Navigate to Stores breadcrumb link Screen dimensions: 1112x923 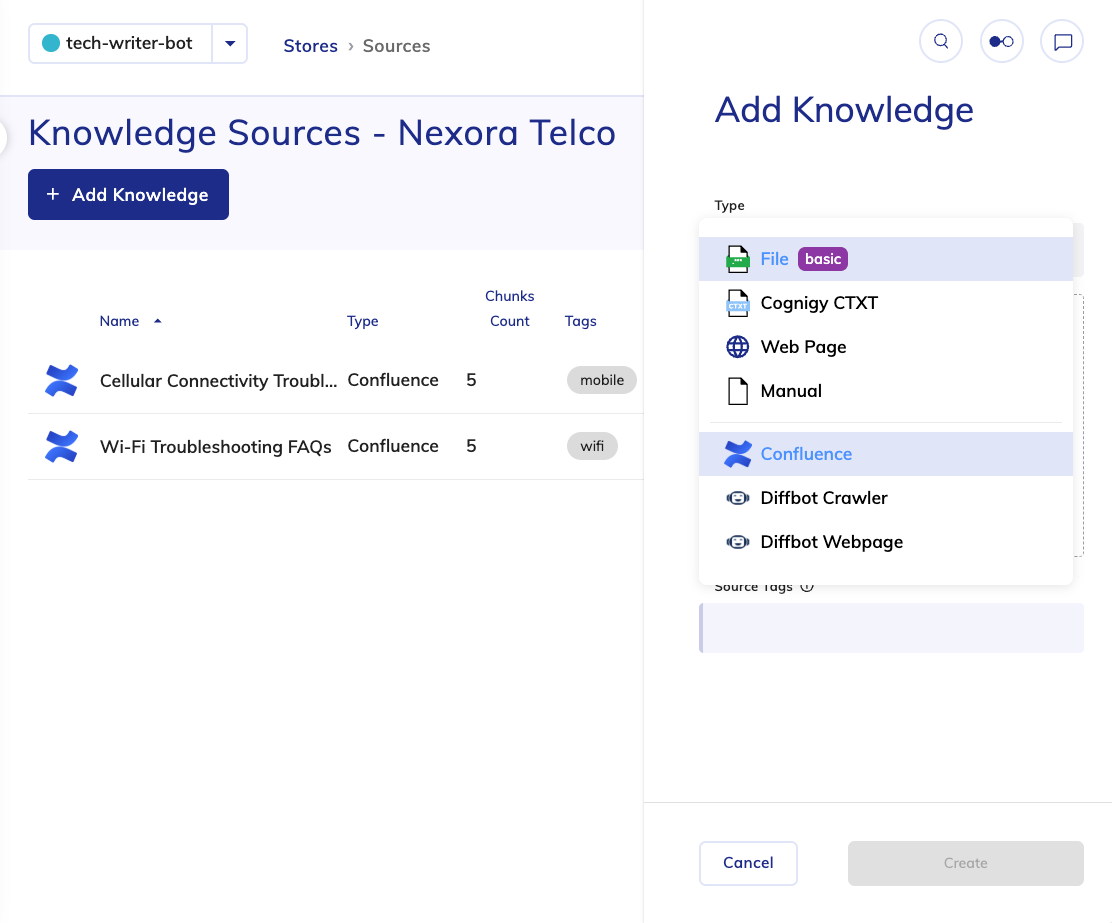310,46
